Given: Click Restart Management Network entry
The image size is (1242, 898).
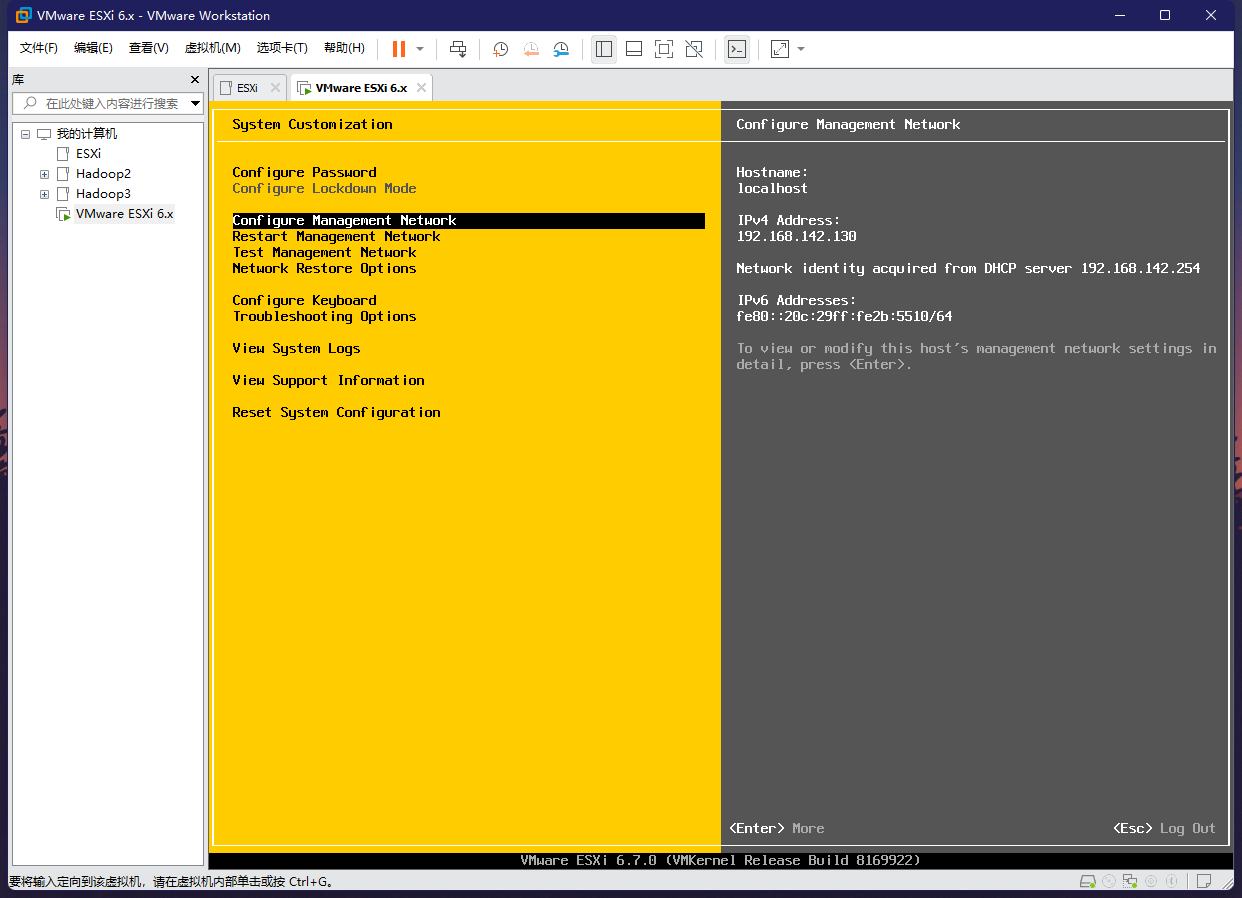Looking at the screenshot, I should (x=336, y=236).
